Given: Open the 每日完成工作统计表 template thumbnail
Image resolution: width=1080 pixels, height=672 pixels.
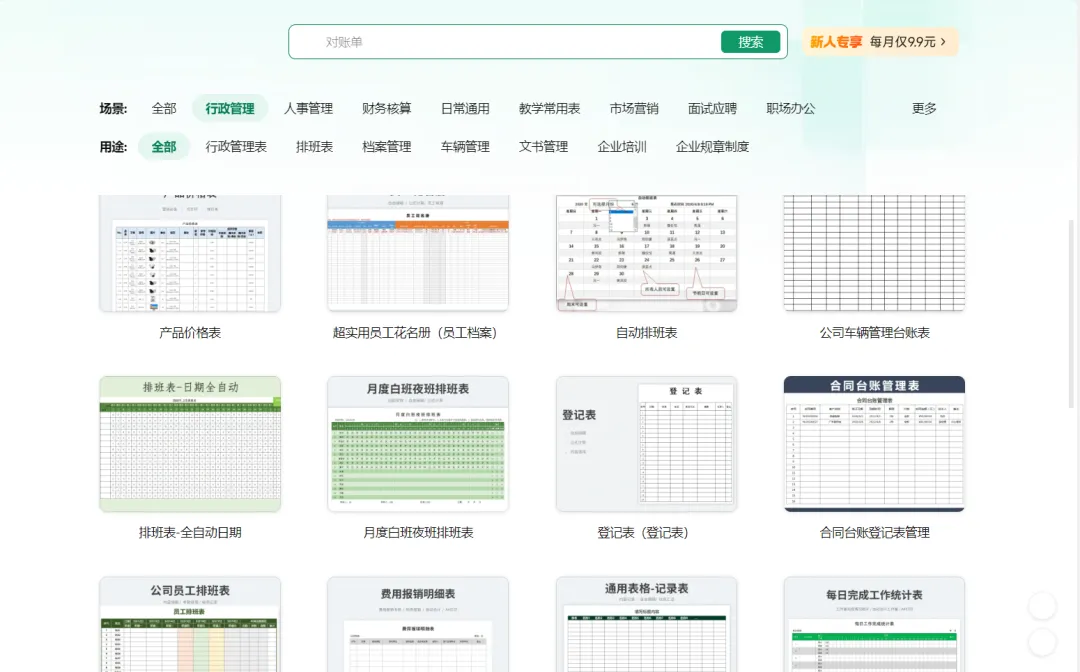Looking at the screenshot, I should coord(874,624).
